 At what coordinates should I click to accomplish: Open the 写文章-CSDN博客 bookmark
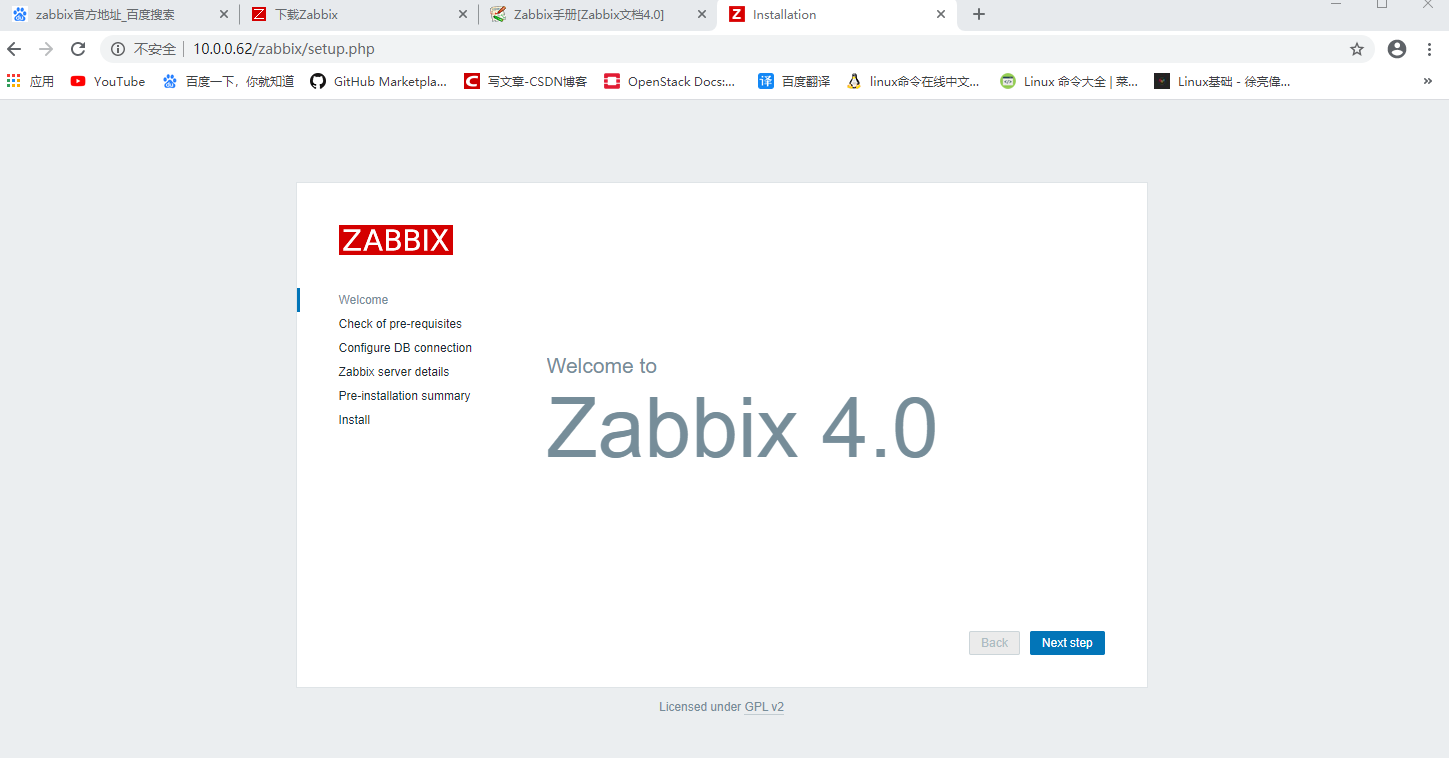[x=526, y=82]
